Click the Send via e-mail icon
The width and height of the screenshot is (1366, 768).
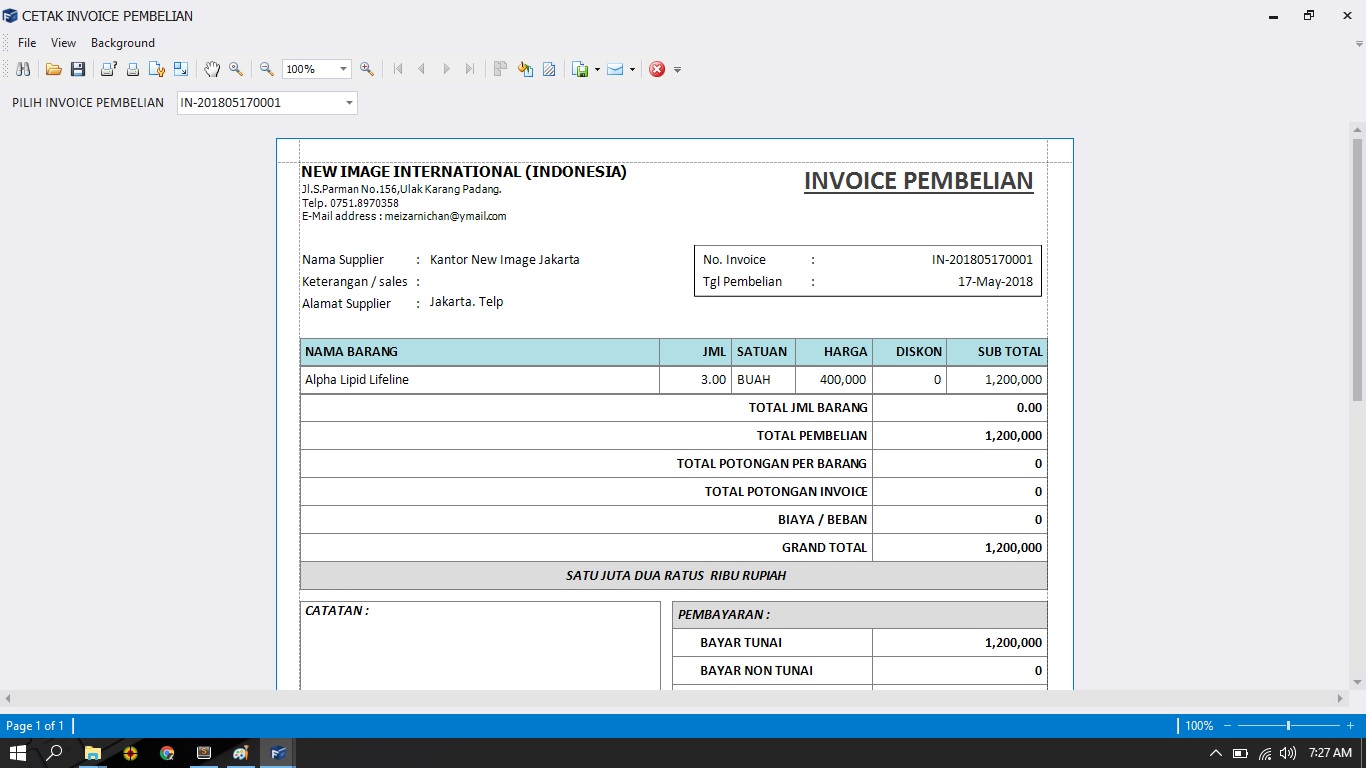pyautogui.click(x=615, y=69)
